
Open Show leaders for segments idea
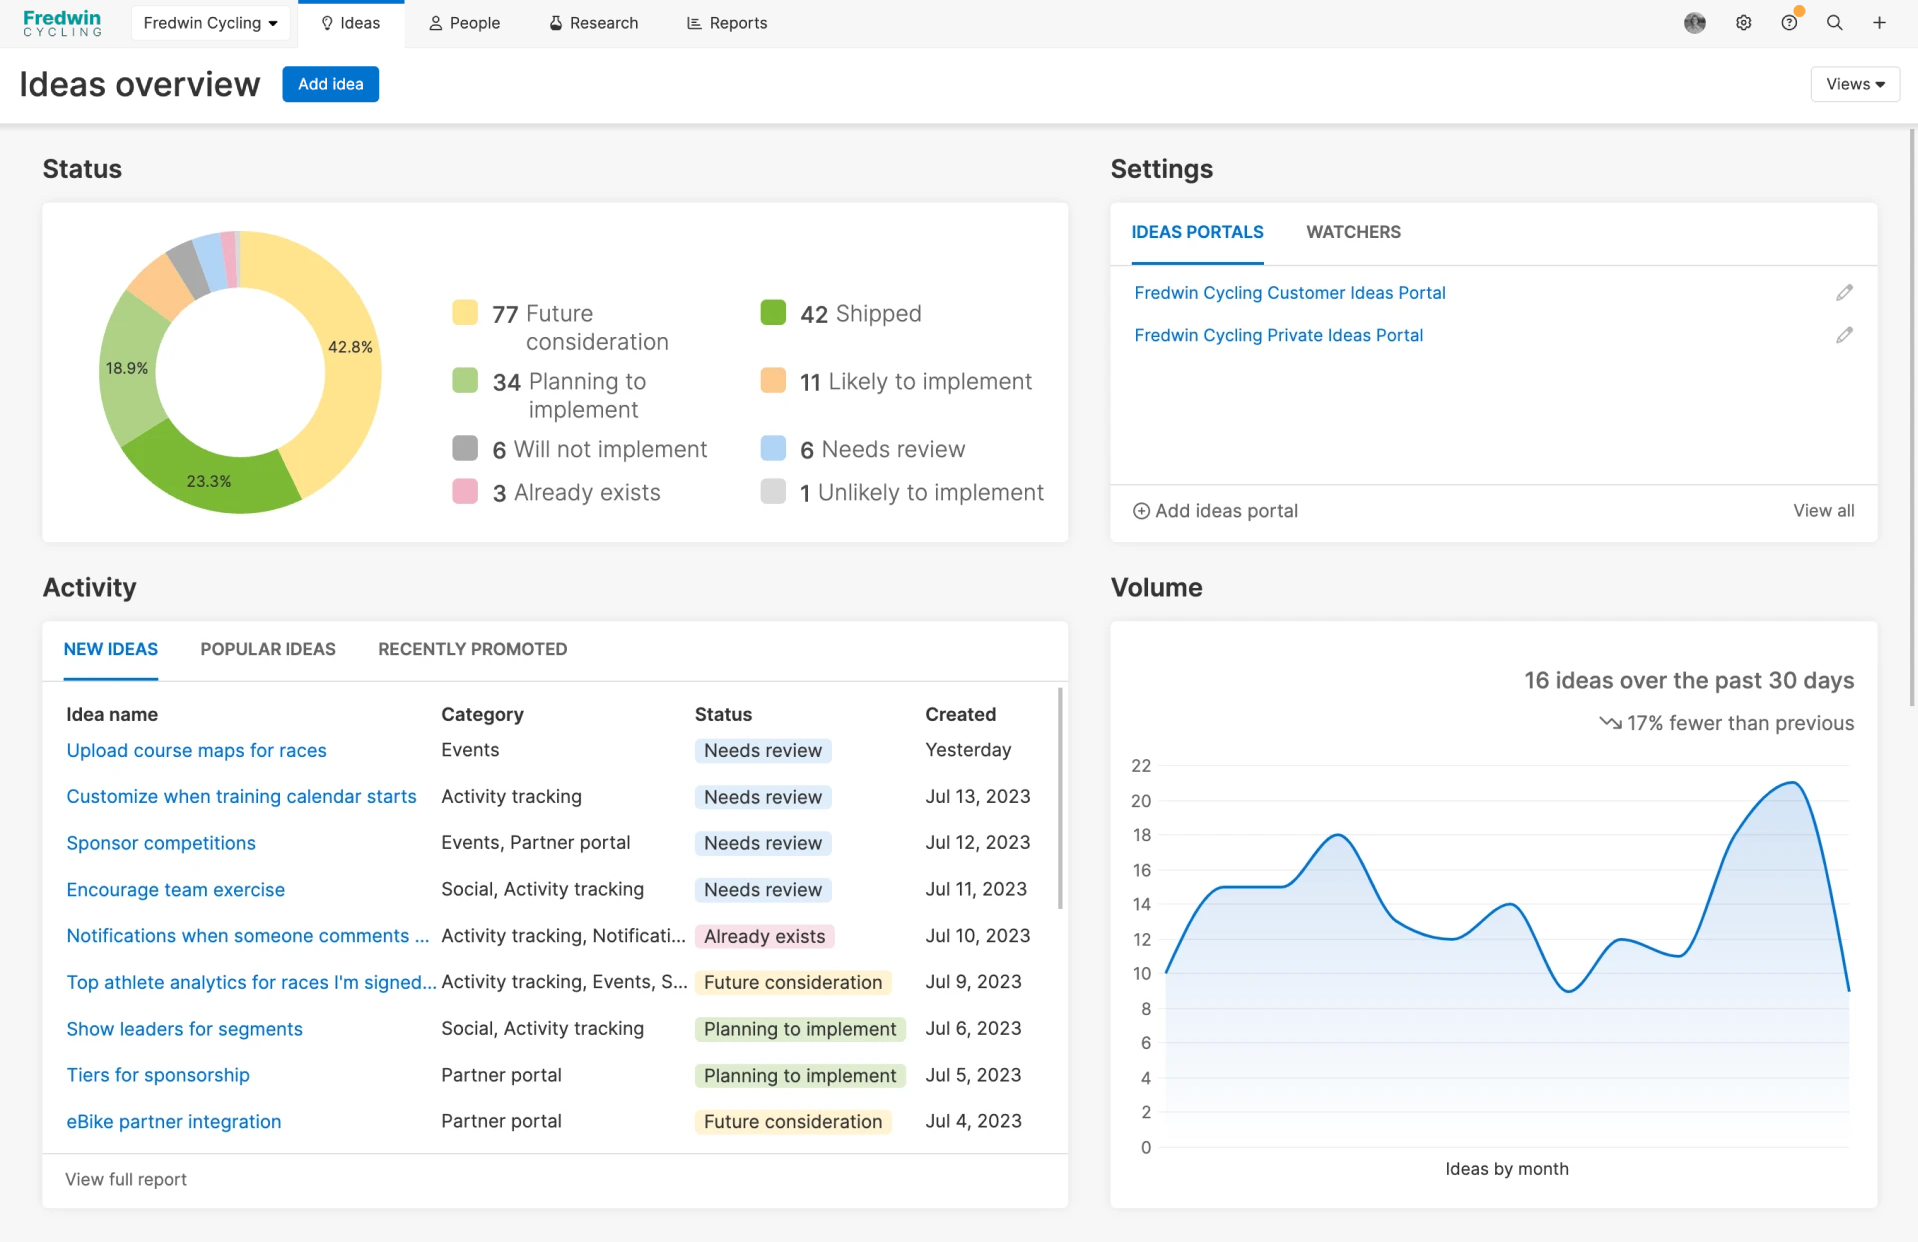point(184,1028)
